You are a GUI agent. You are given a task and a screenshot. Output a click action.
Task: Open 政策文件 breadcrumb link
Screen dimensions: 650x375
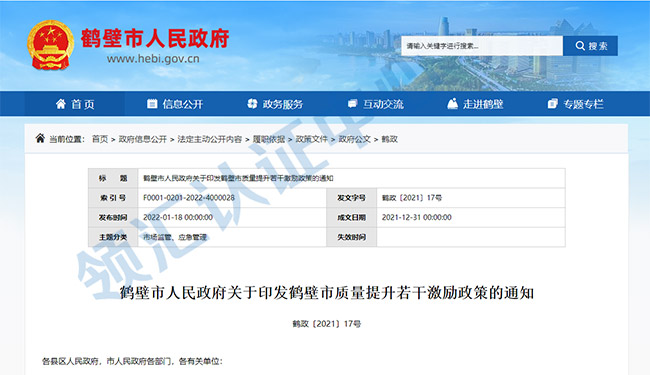pyautogui.click(x=311, y=139)
